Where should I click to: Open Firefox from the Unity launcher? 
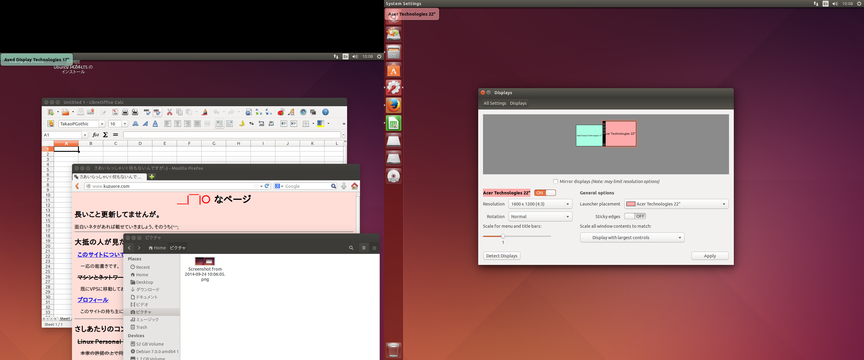393,105
